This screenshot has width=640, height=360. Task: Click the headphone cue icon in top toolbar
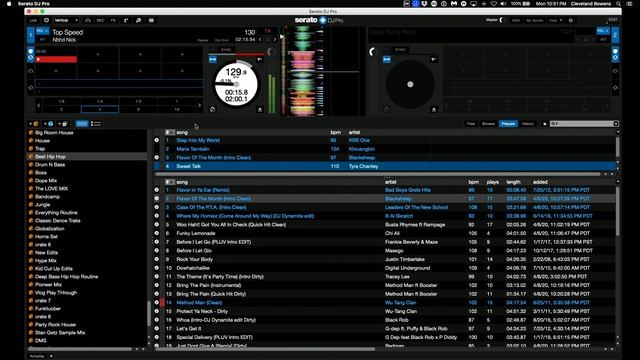pos(88,20)
